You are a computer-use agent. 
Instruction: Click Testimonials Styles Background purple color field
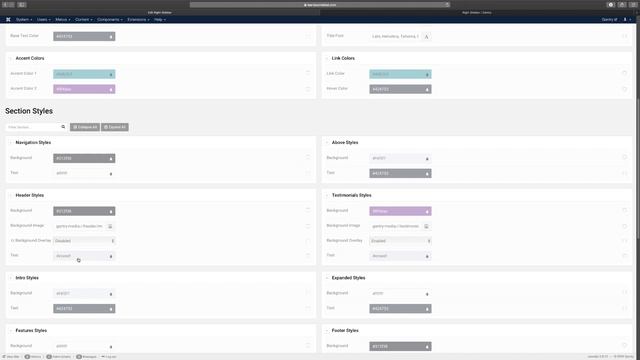point(400,211)
